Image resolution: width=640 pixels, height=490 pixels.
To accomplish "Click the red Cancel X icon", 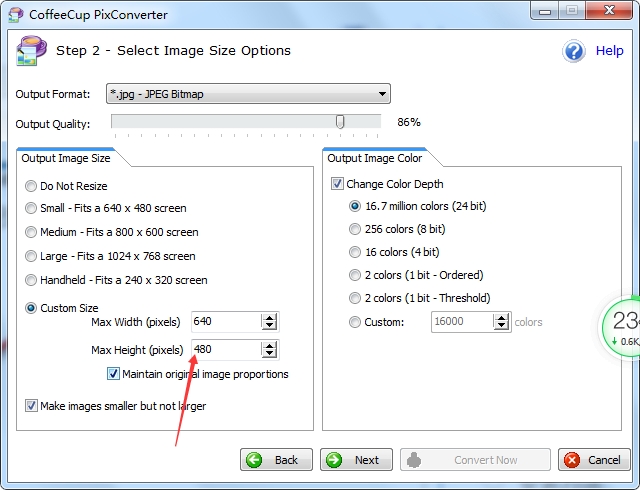I will click(571, 460).
